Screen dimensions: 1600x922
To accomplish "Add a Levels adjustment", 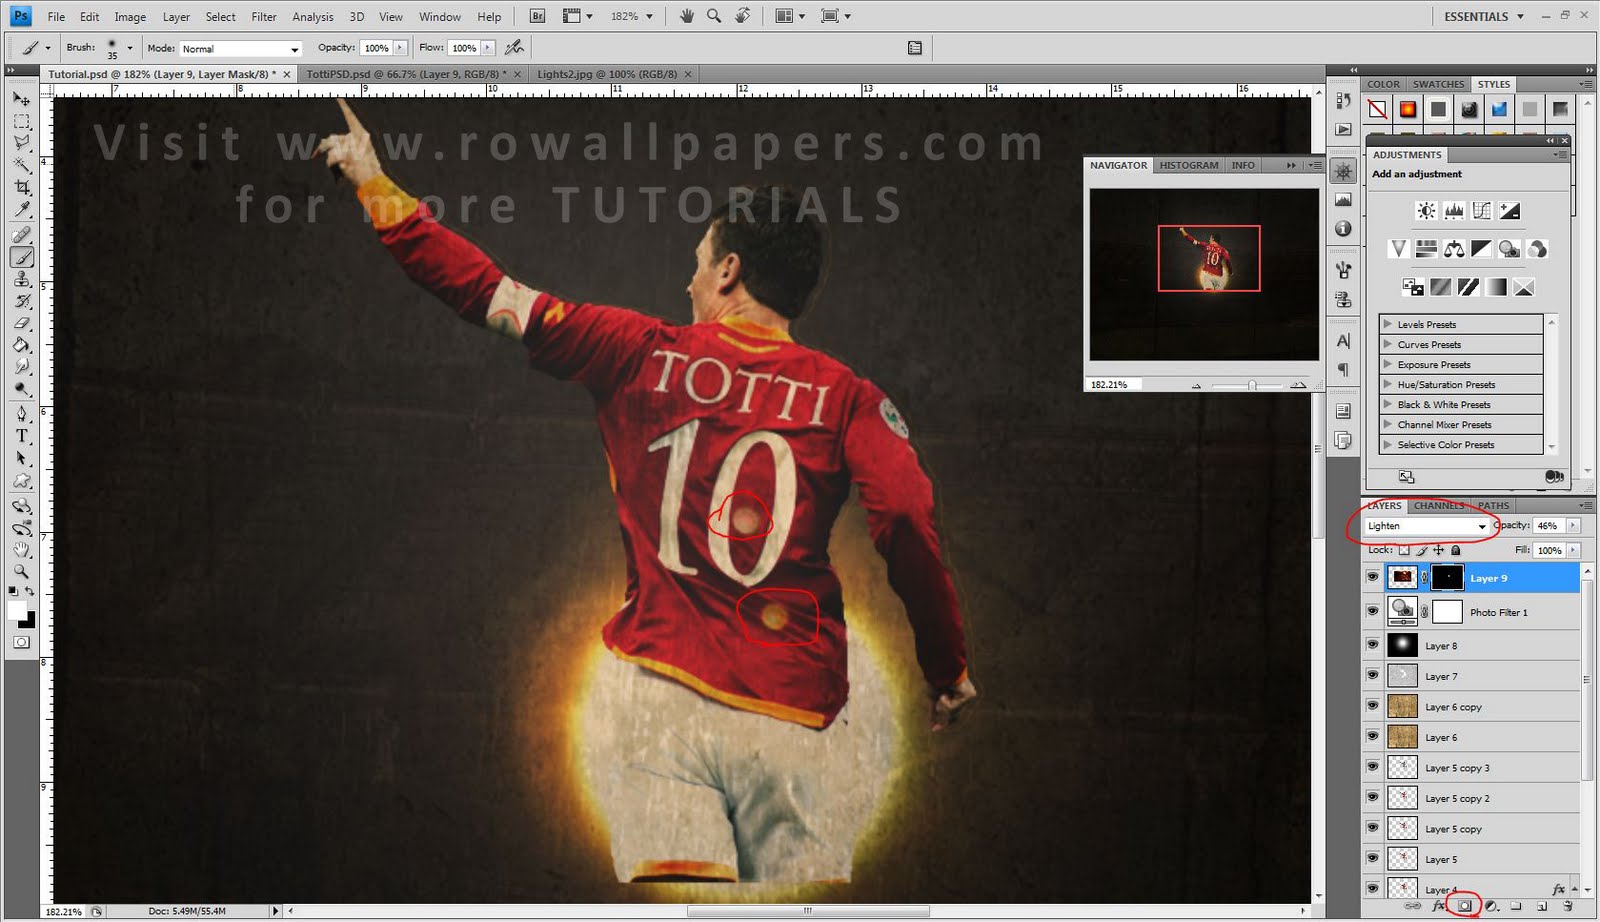I will click(1454, 210).
